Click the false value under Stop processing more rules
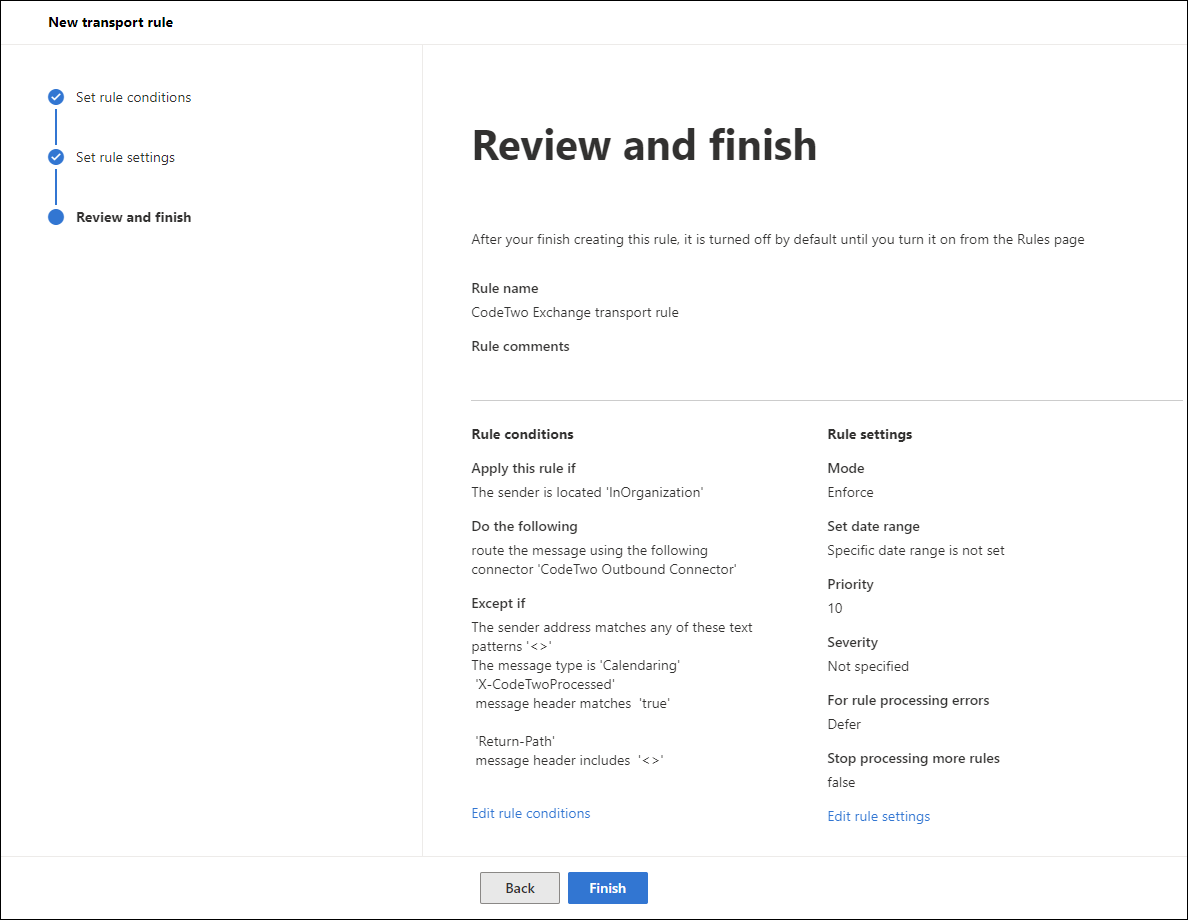This screenshot has width=1188, height=920. [841, 782]
